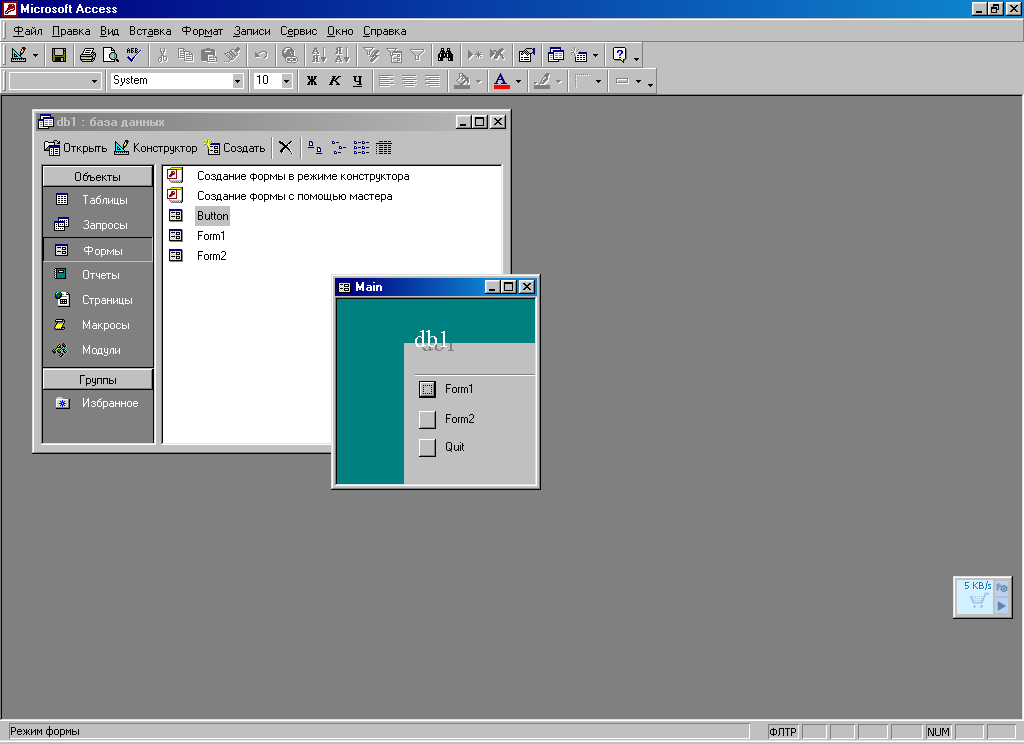The width and height of the screenshot is (1024, 744).
Task: Click the red font color A swatch
Action: [x=502, y=80]
